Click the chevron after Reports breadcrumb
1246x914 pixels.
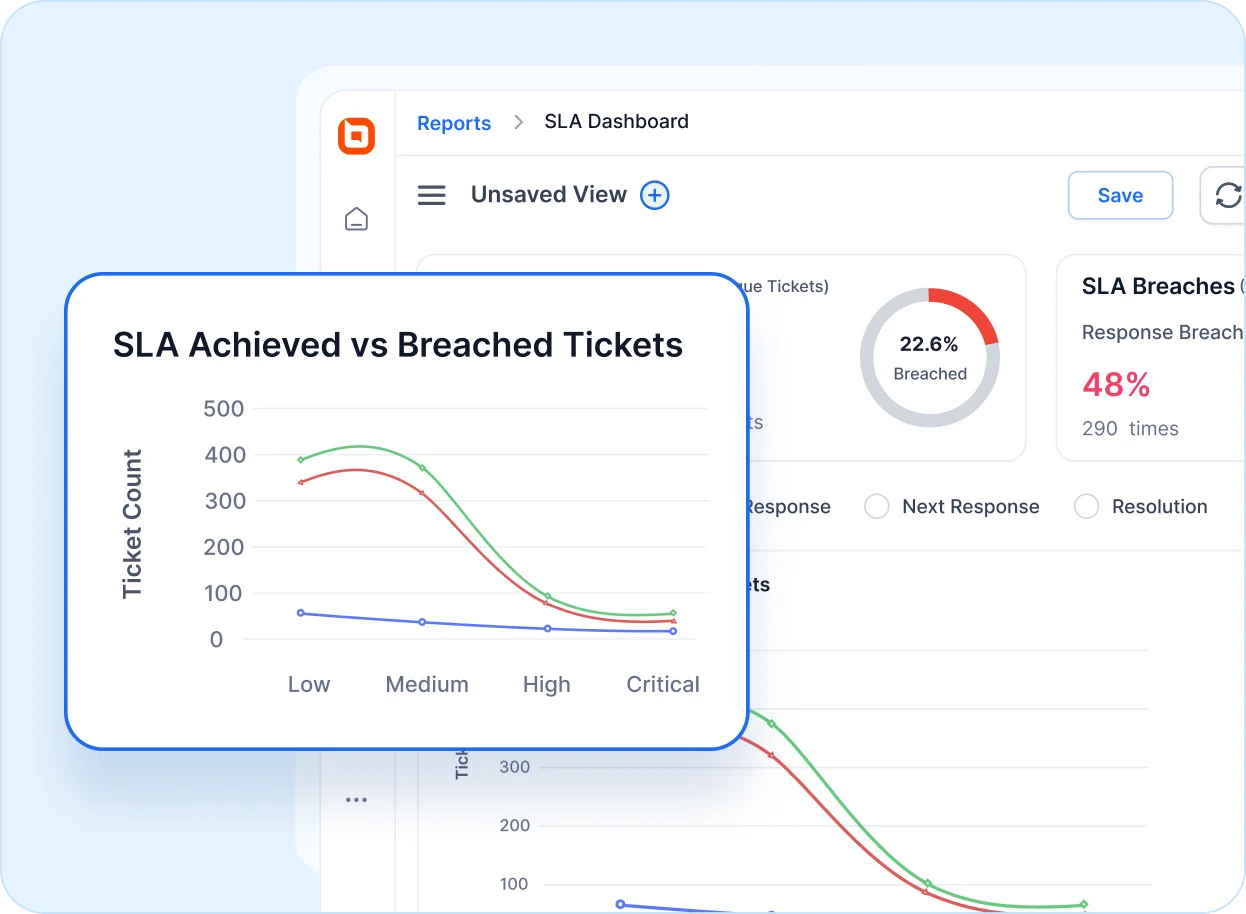coord(518,122)
